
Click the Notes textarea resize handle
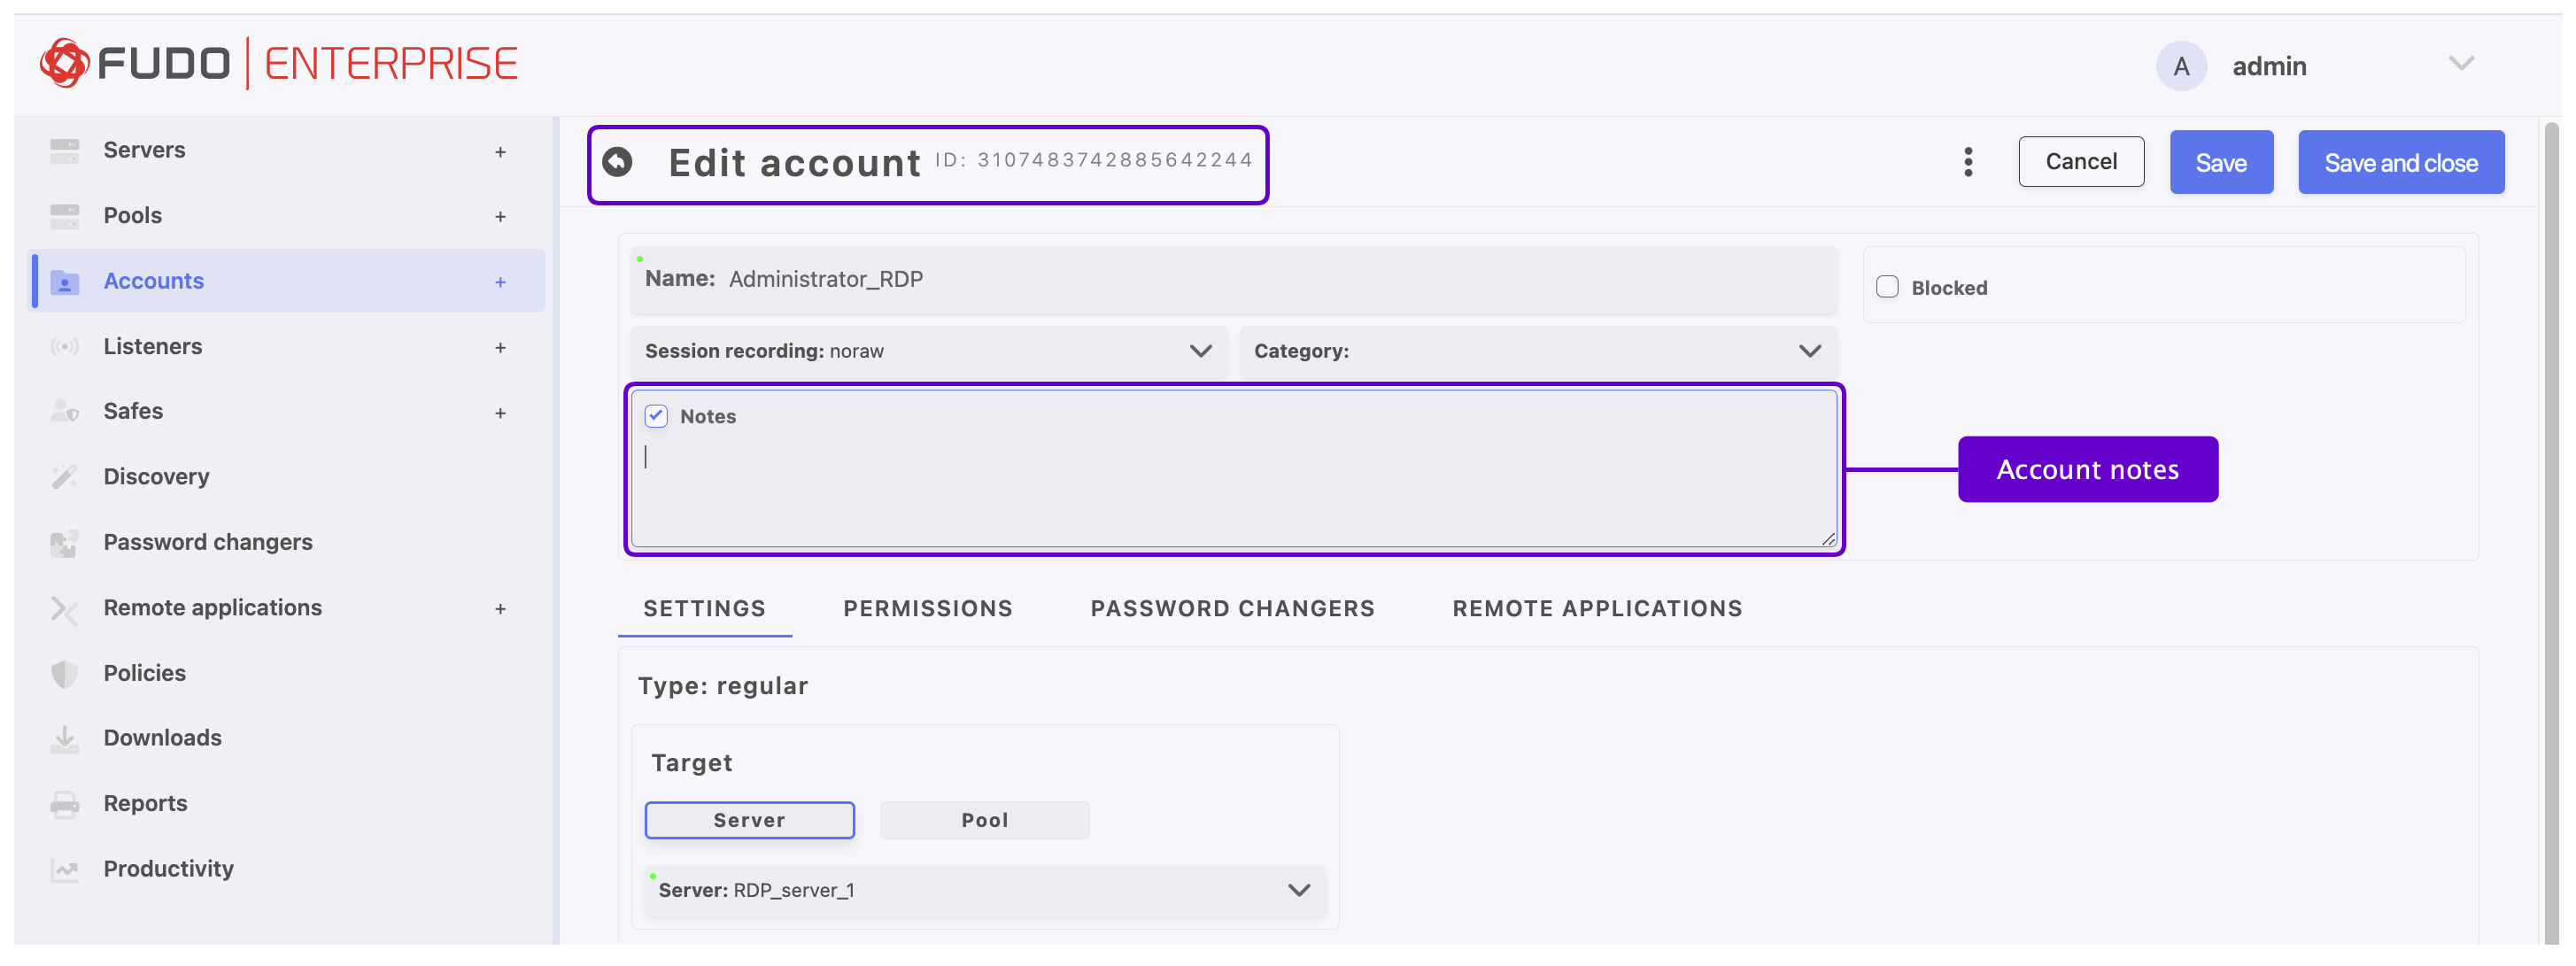(1828, 539)
